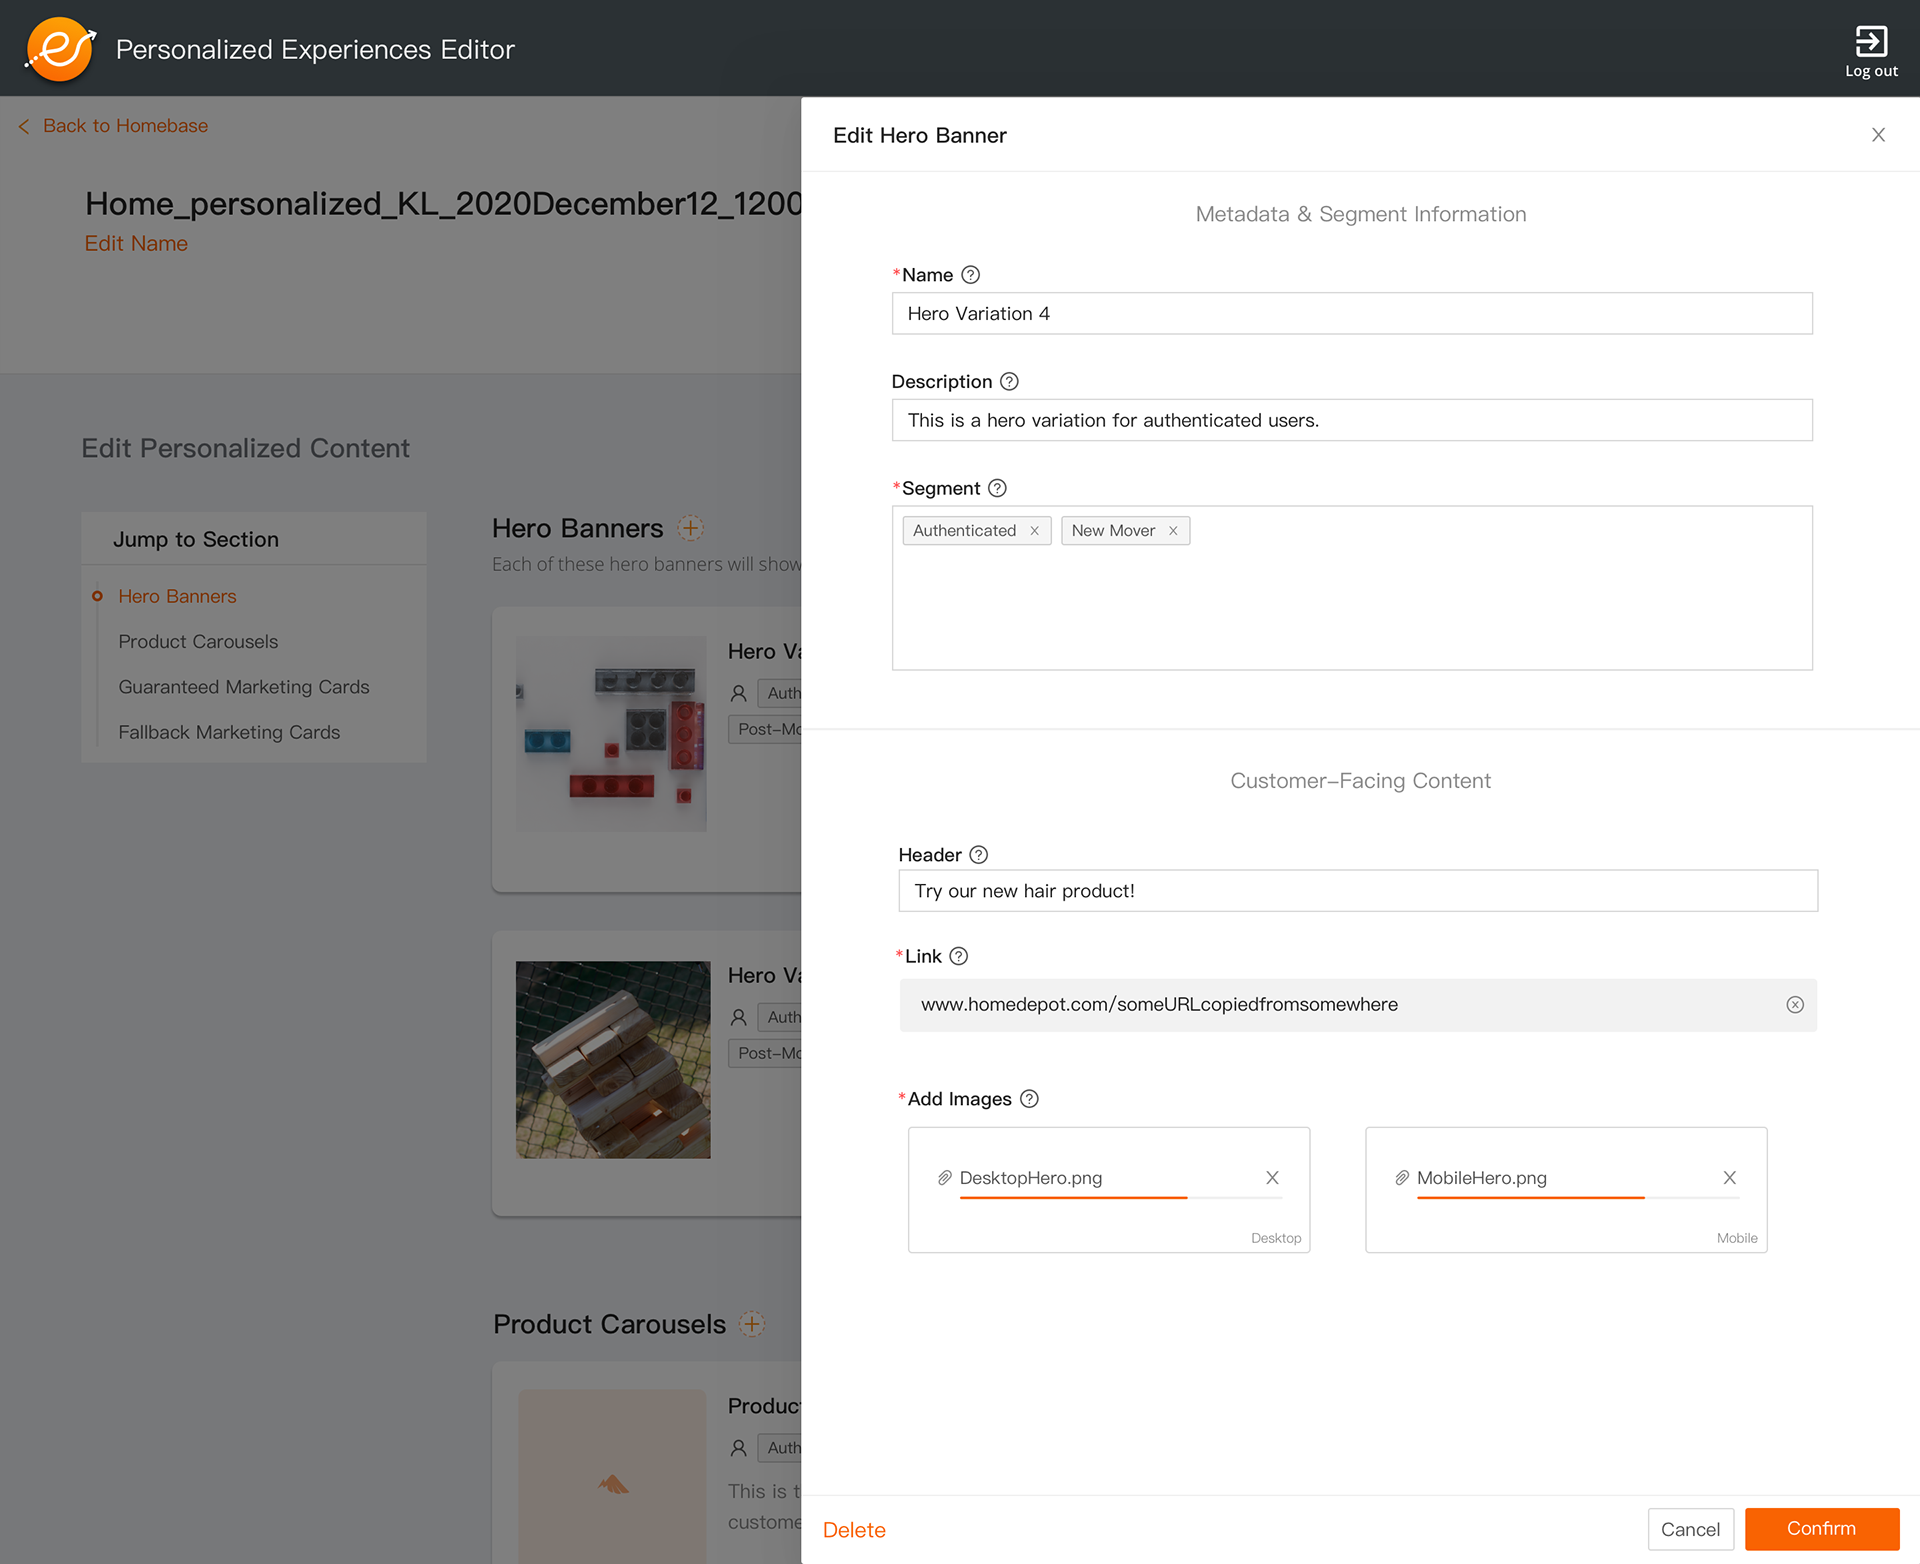The image size is (1920, 1564).
Task: Click the Segment help question icon
Action: pos(997,488)
